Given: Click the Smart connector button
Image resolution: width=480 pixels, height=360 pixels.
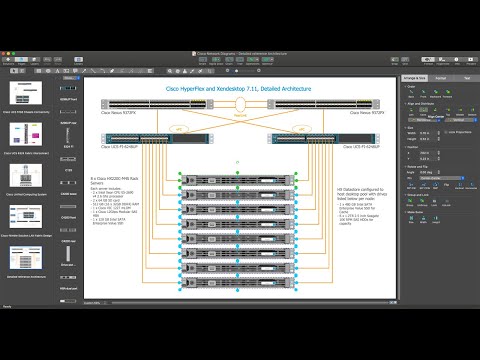Looking at the screenshot, I should click(x=203, y=60).
